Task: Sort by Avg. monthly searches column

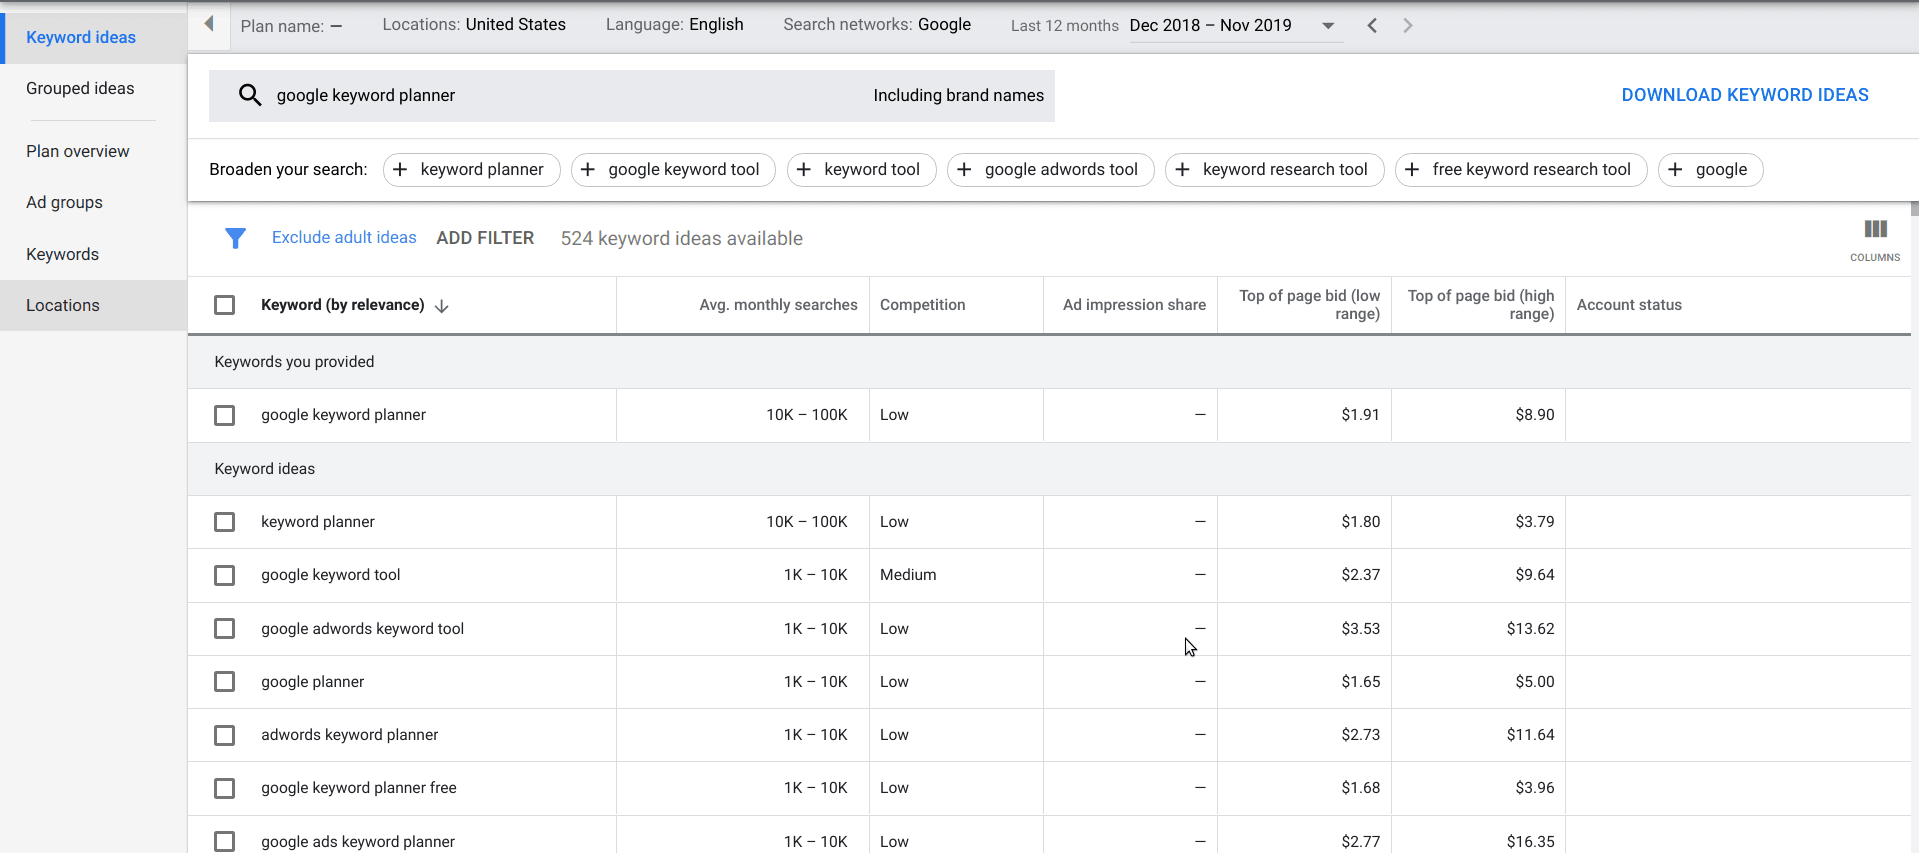Action: (778, 305)
